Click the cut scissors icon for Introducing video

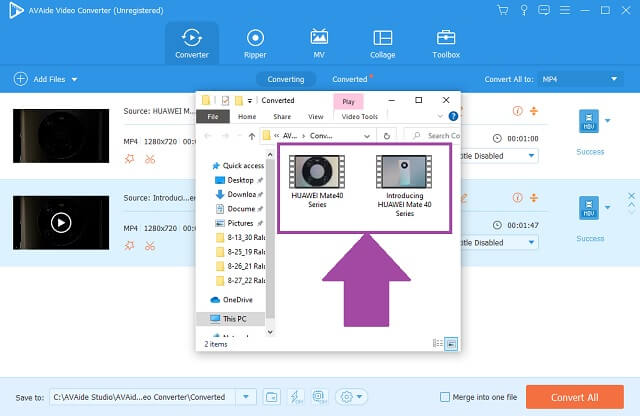click(x=150, y=246)
